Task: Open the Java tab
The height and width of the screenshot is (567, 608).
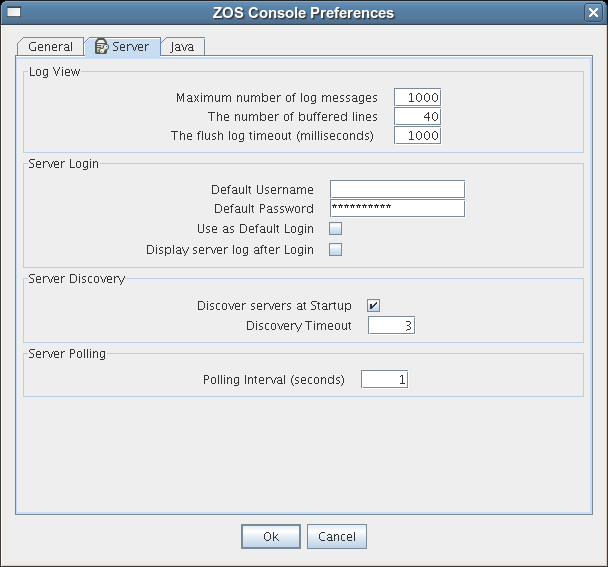Action: pos(182,47)
